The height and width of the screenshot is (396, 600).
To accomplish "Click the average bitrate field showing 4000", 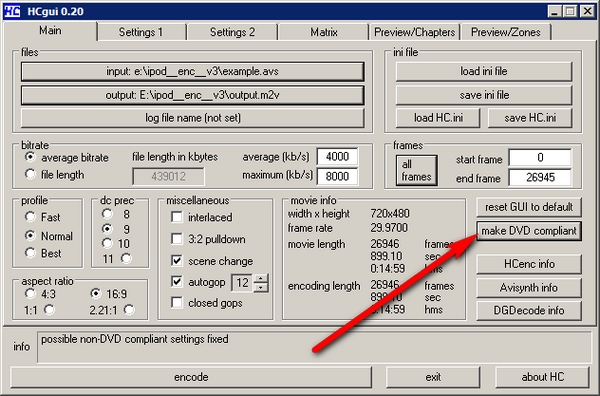I will point(337,157).
